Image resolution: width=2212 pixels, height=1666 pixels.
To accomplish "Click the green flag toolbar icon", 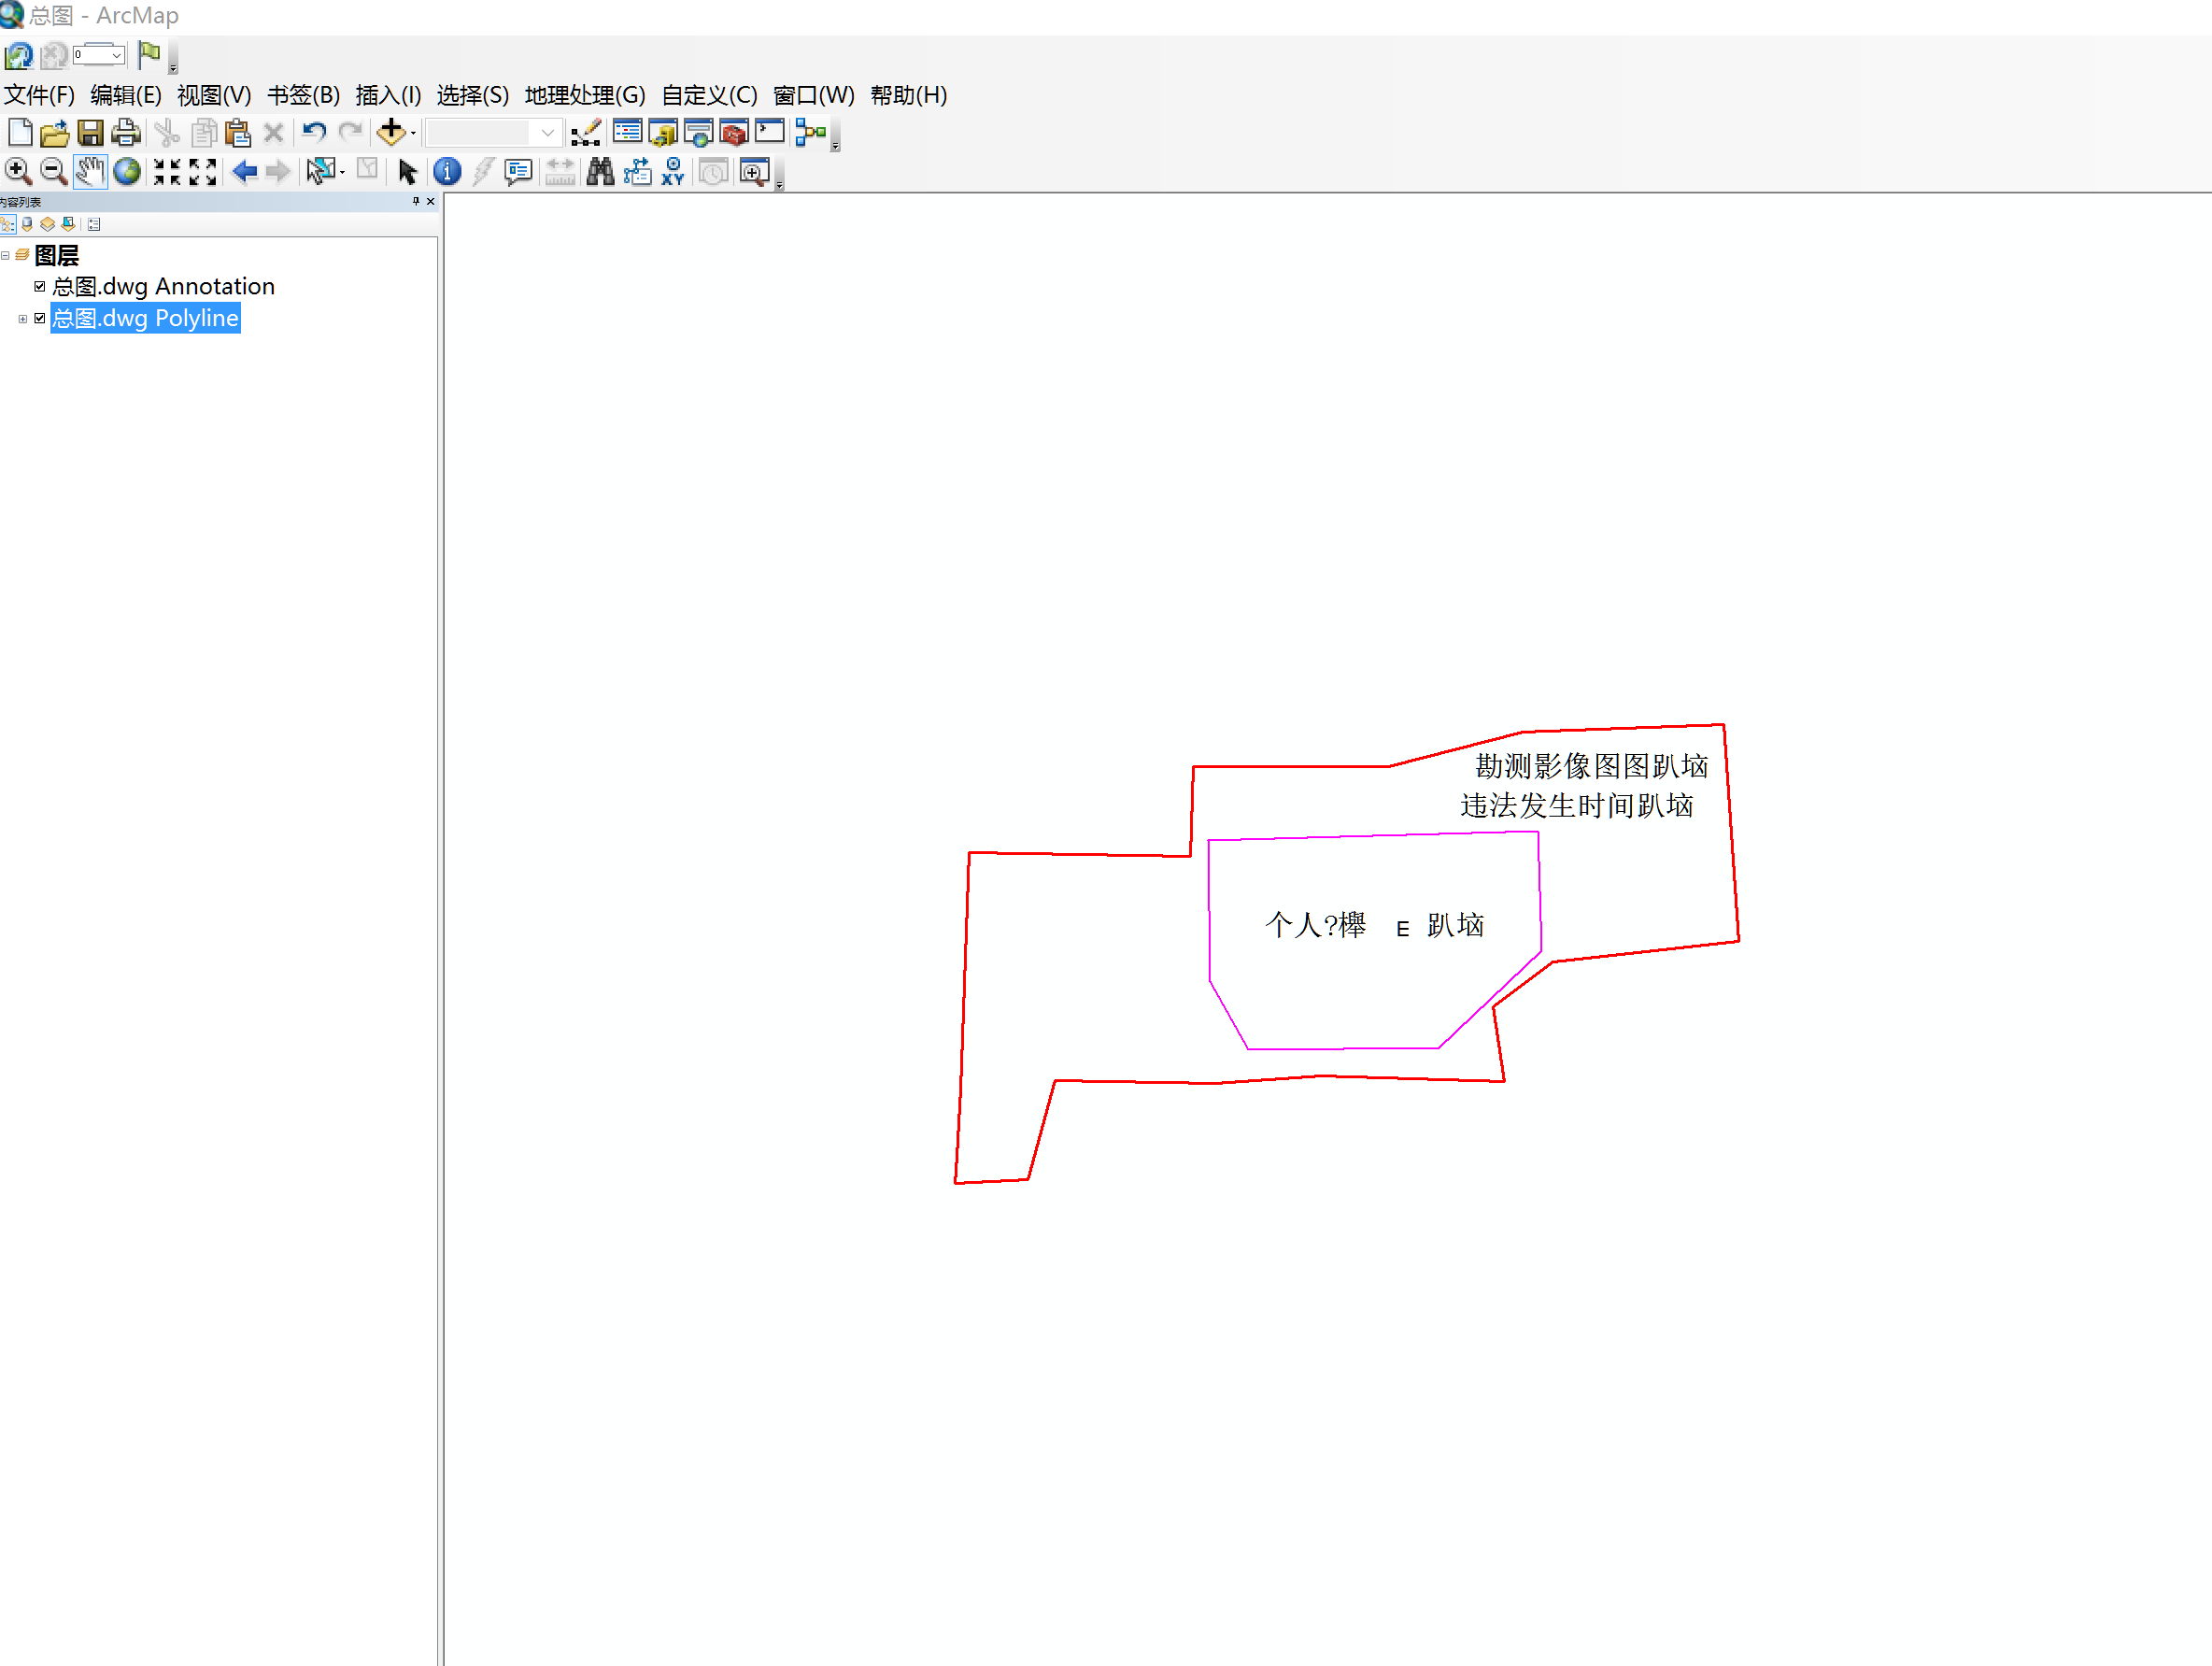I will coord(149,54).
